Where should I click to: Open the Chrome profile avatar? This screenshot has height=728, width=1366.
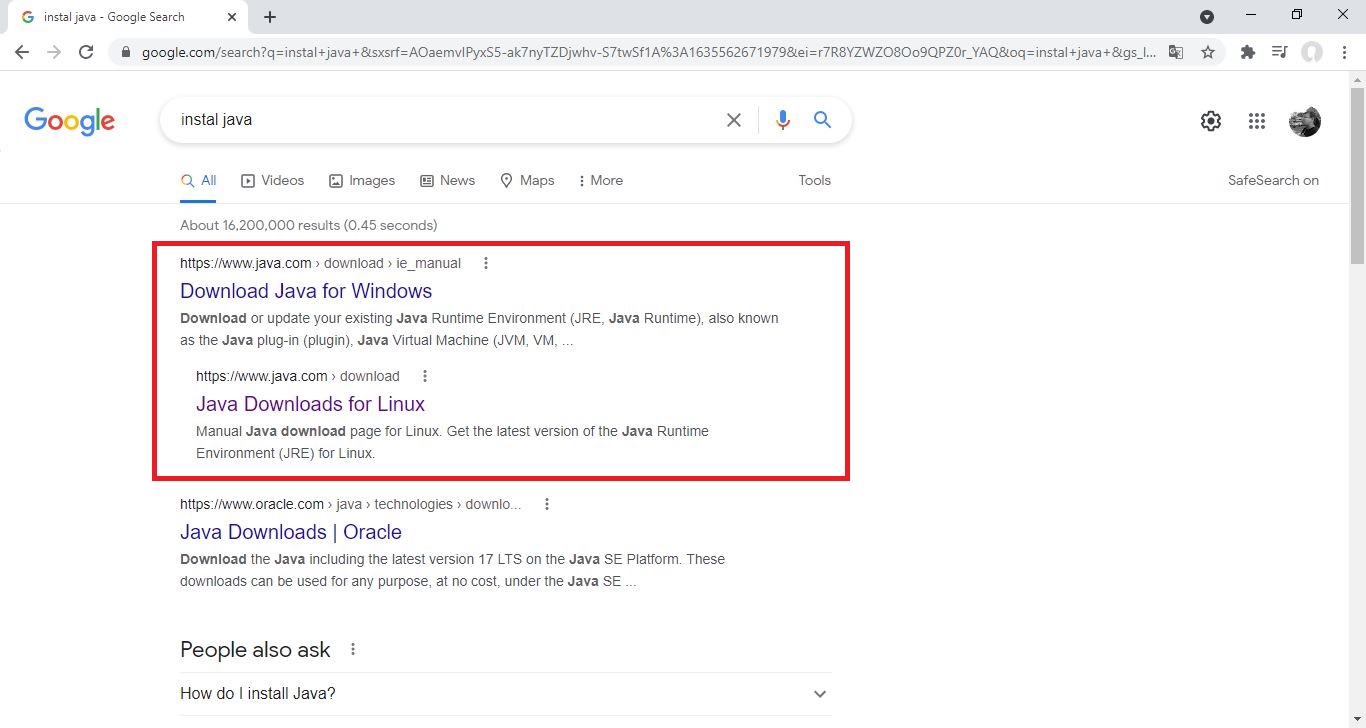(x=1312, y=52)
